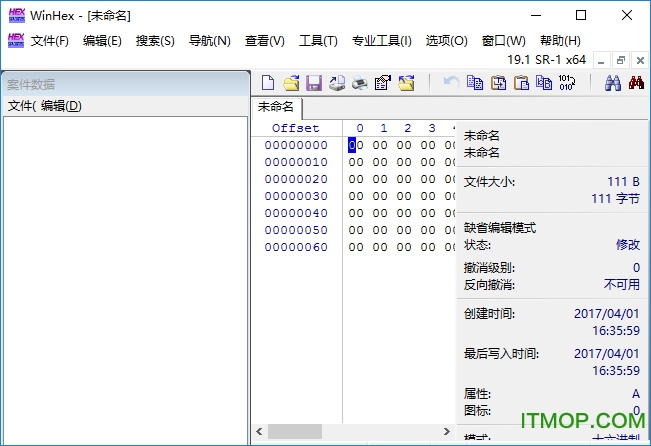
Task: Close the inner document window
Action: (x=640, y=61)
